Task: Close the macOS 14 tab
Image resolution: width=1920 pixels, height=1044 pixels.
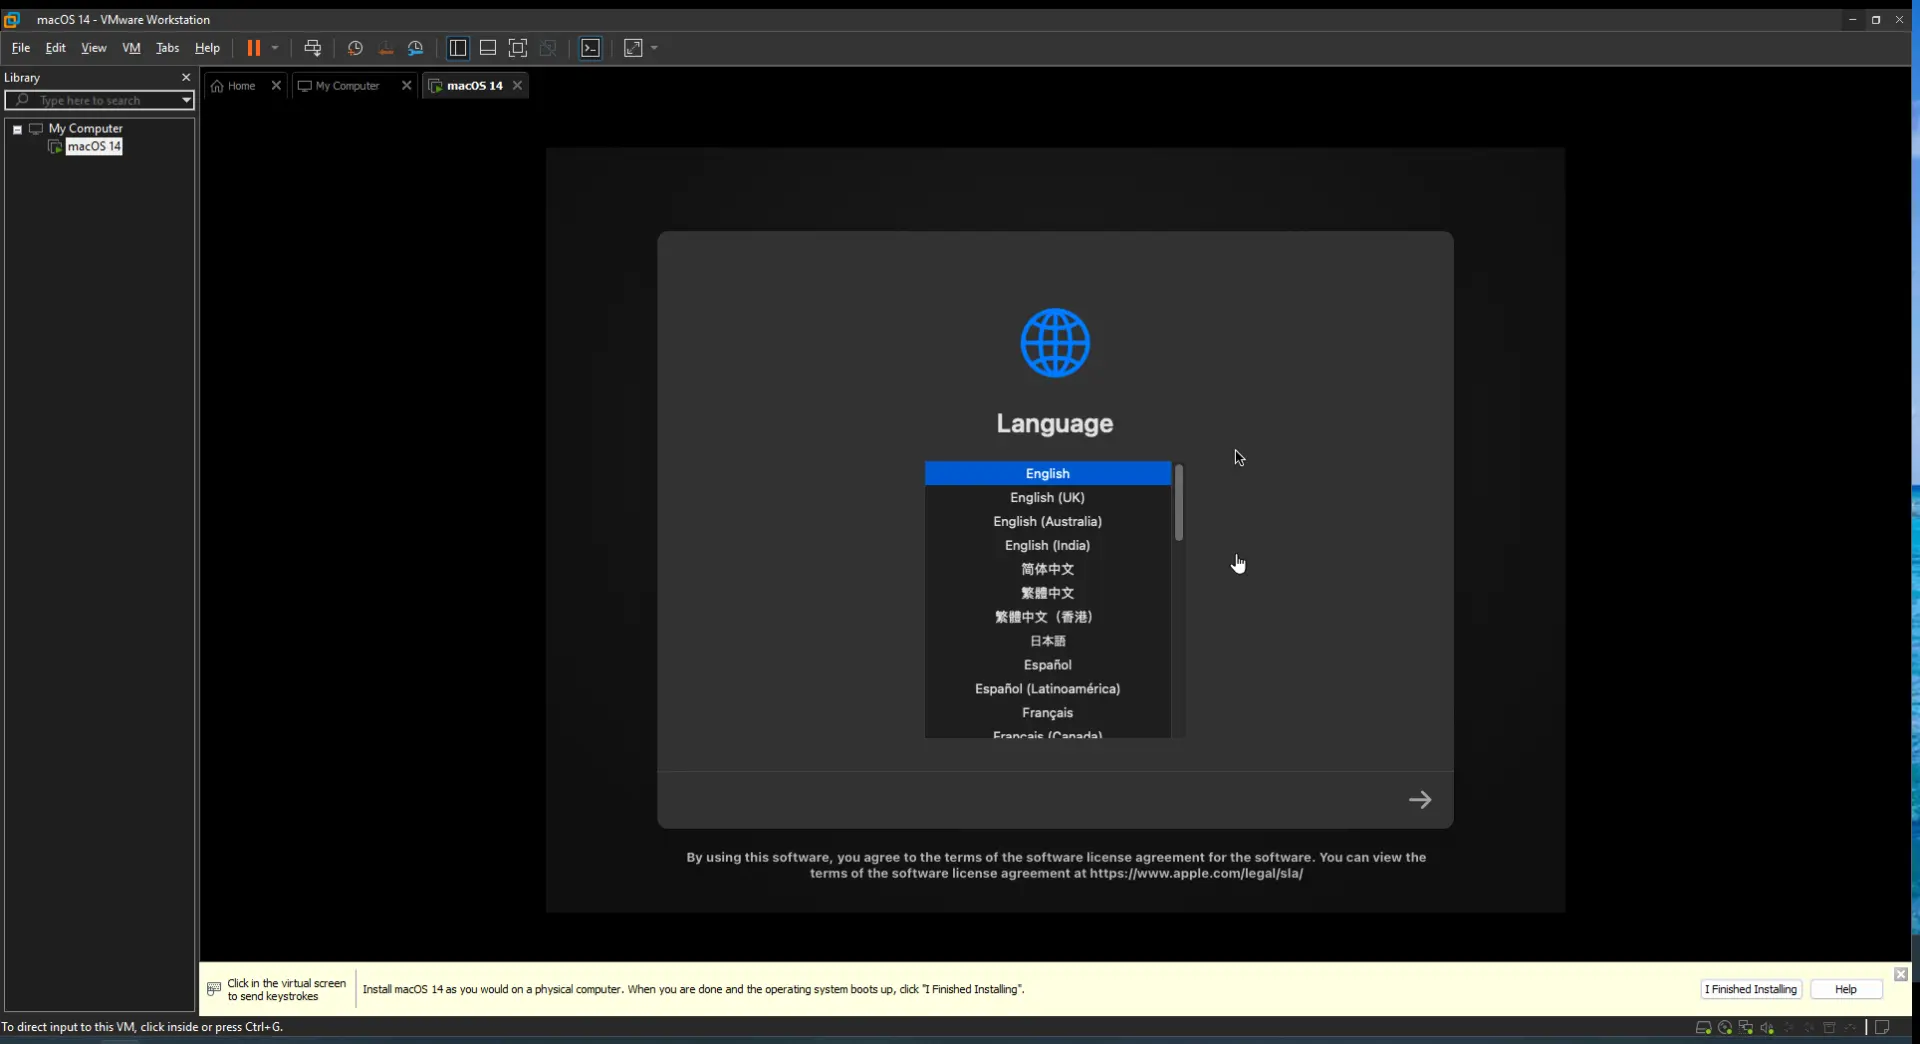Action: click(x=517, y=86)
